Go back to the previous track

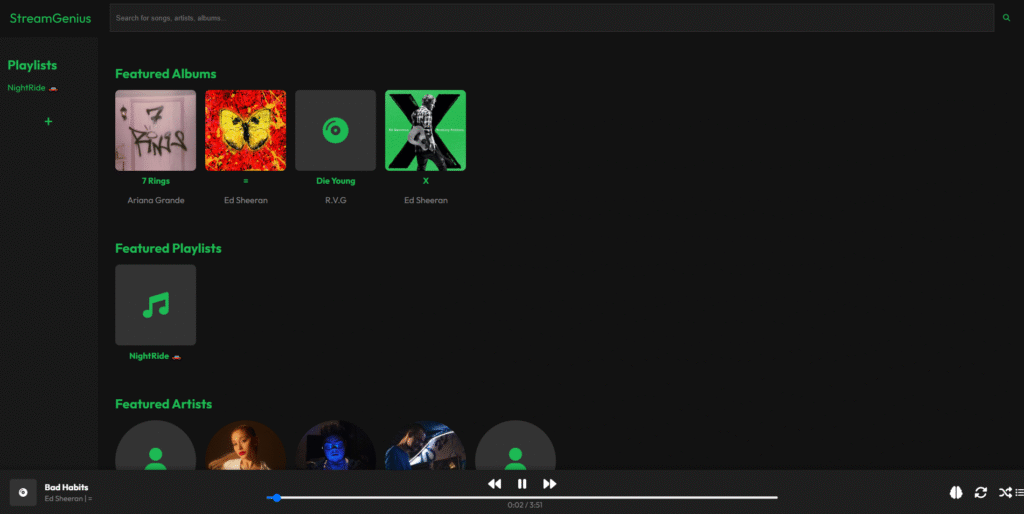pyautogui.click(x=494, y=484)
